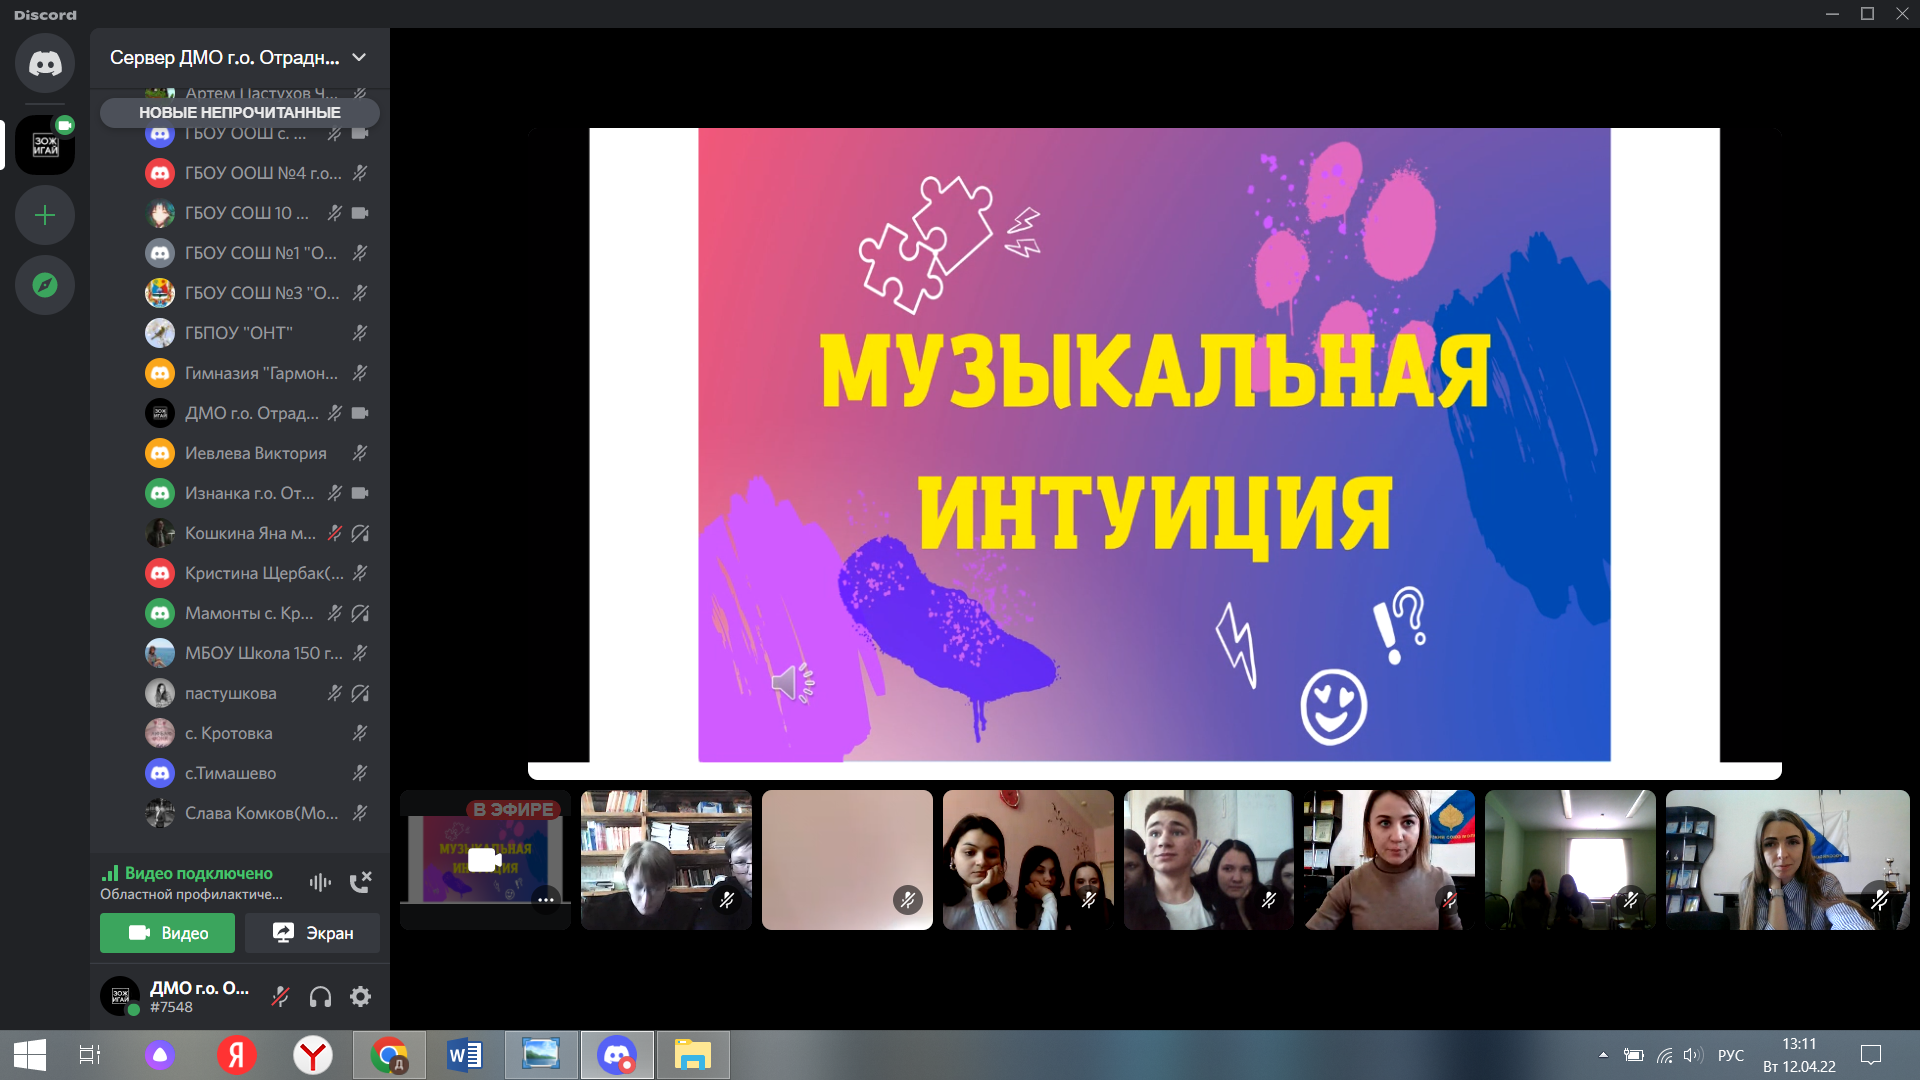Show hidden system tray icons

pos(1603,1055)
